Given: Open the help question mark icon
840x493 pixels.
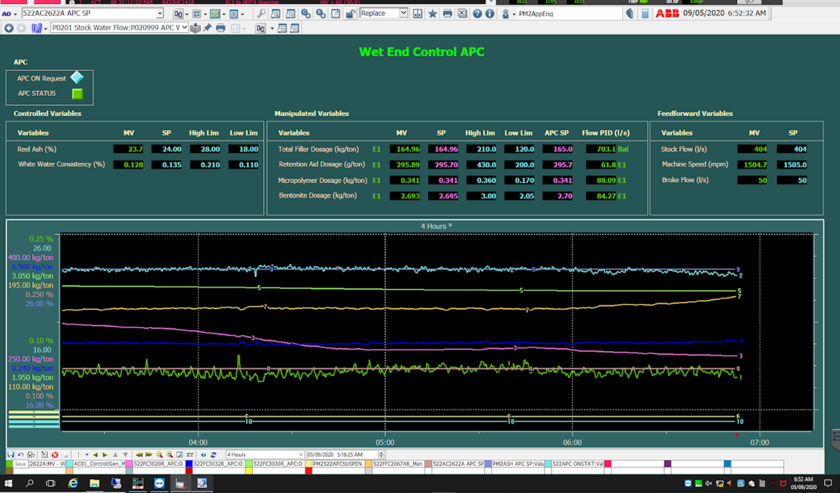Looking at the screenshot, I should [x=477, y=14].
